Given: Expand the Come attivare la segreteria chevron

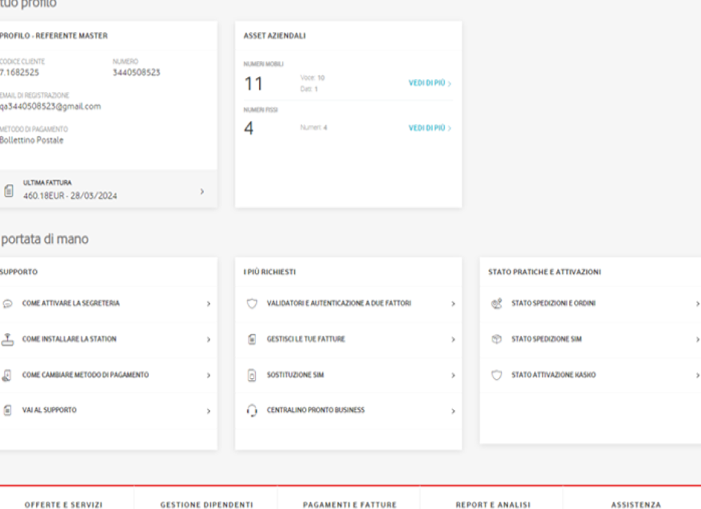Looking at the screenshot, I should click(208, 304).
